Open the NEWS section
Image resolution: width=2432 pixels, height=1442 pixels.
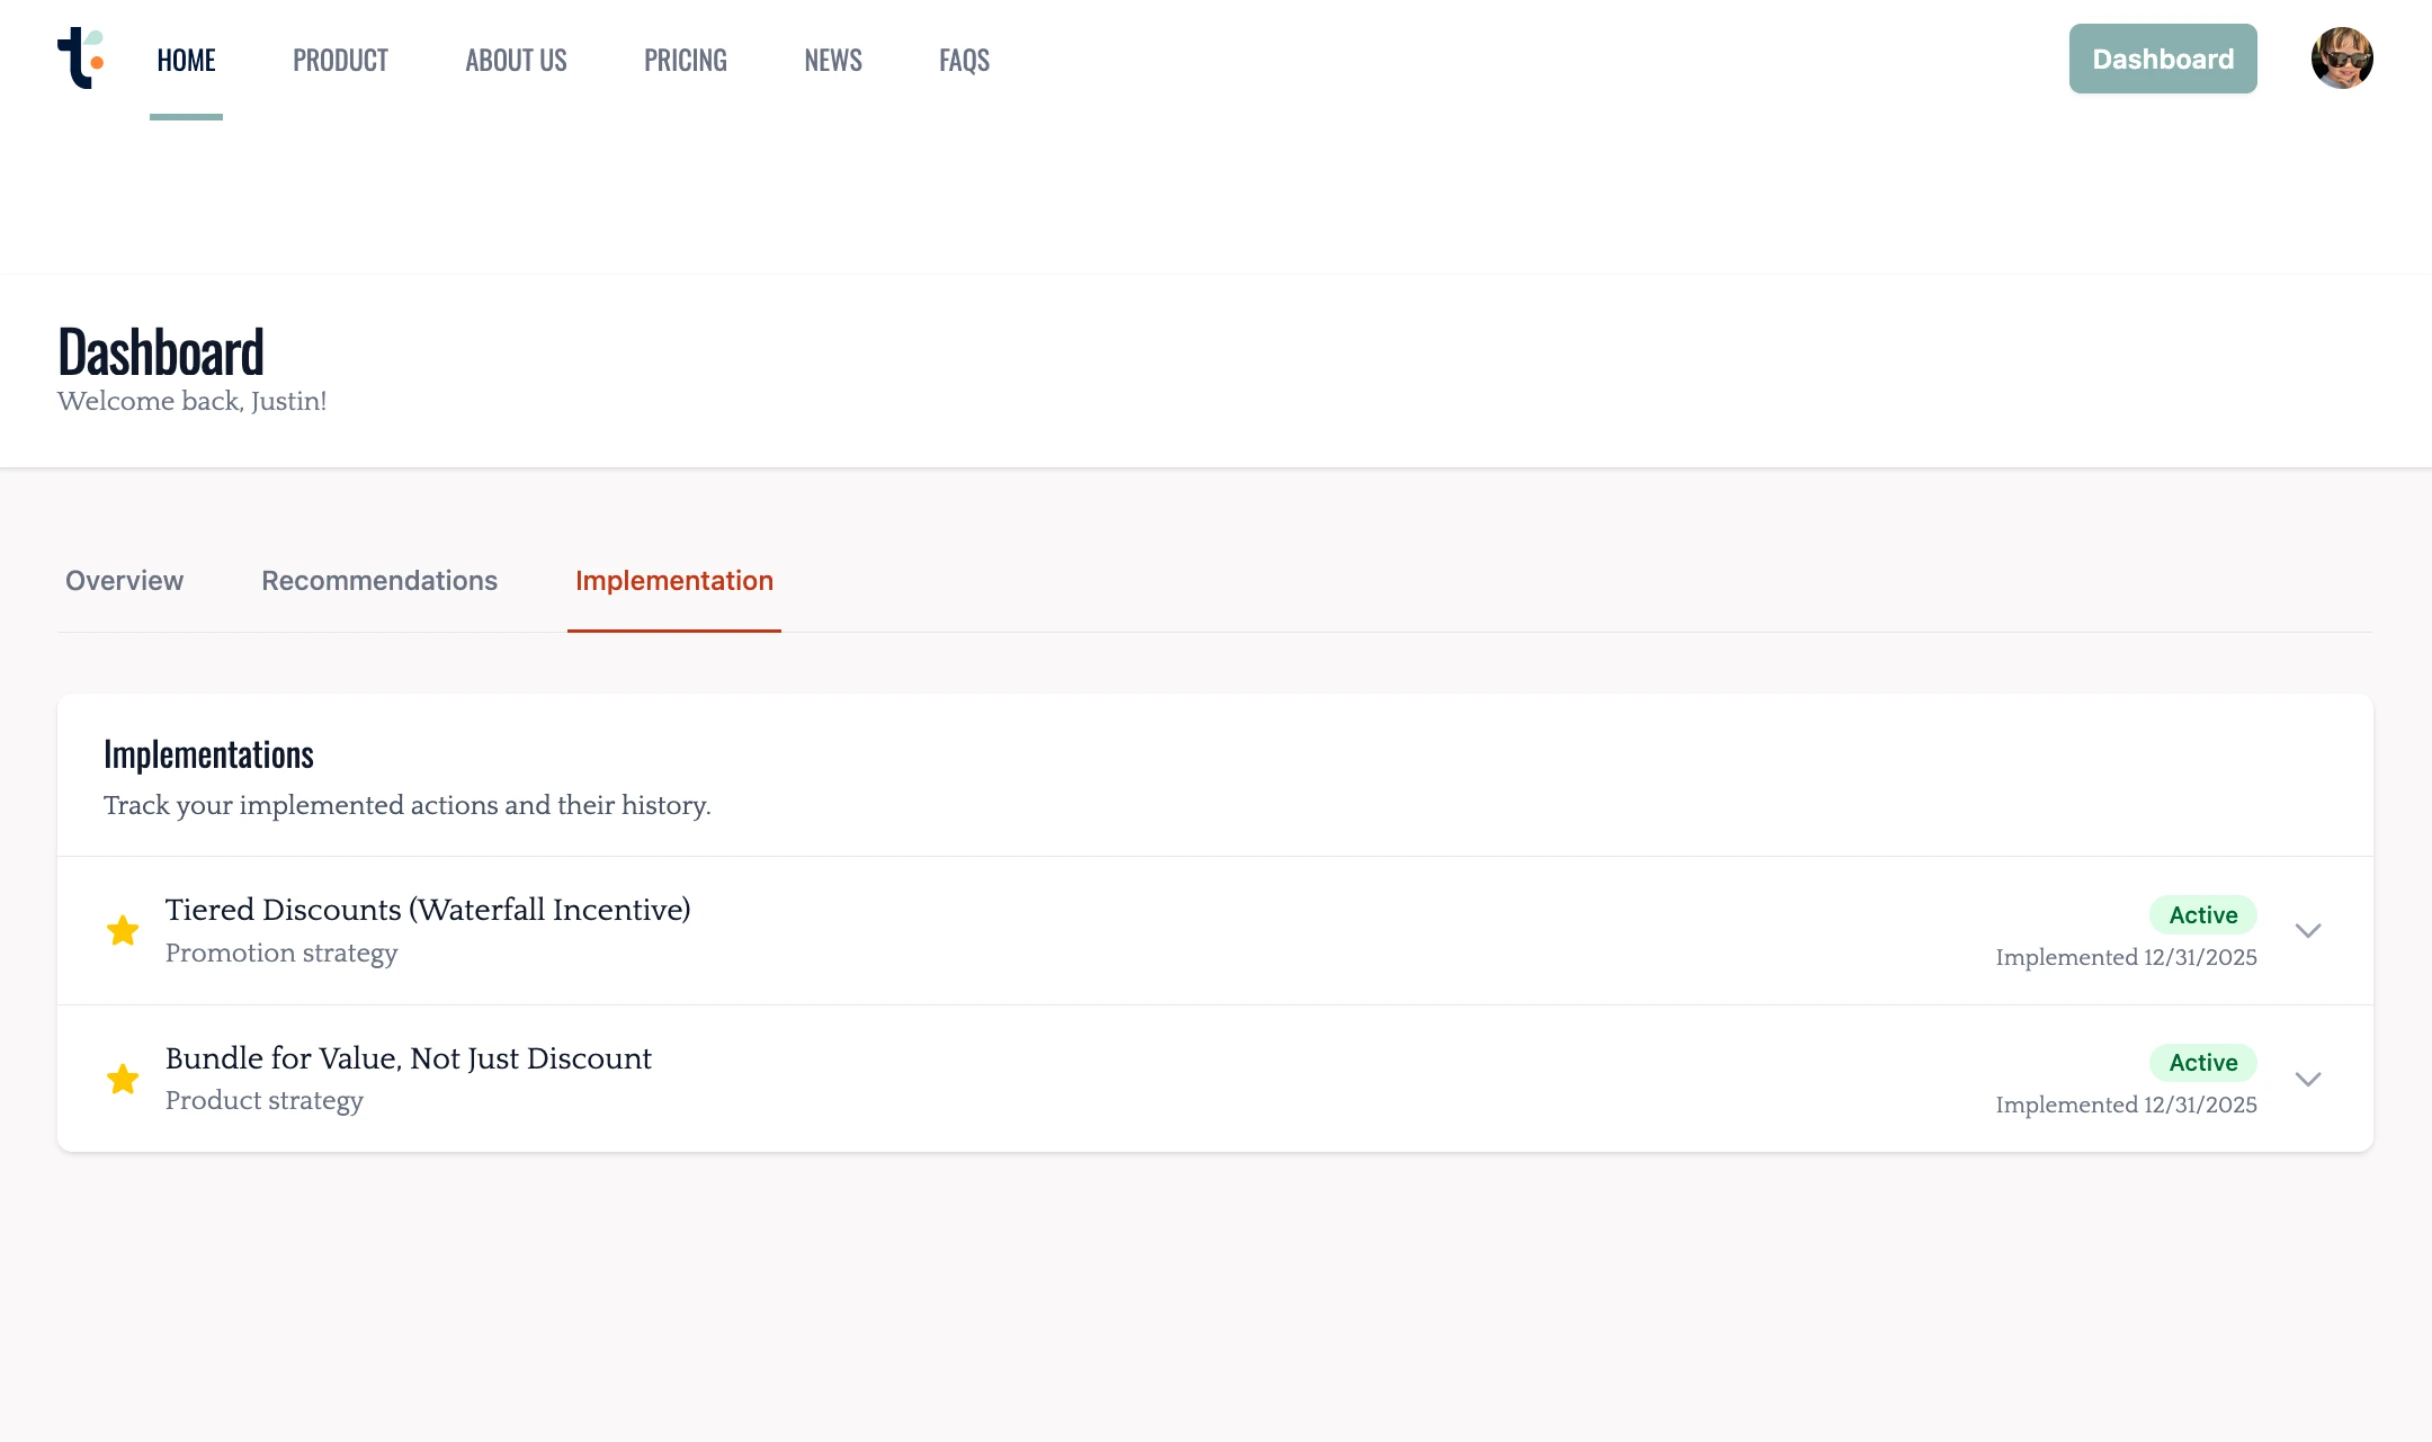(x=832, y=60)
